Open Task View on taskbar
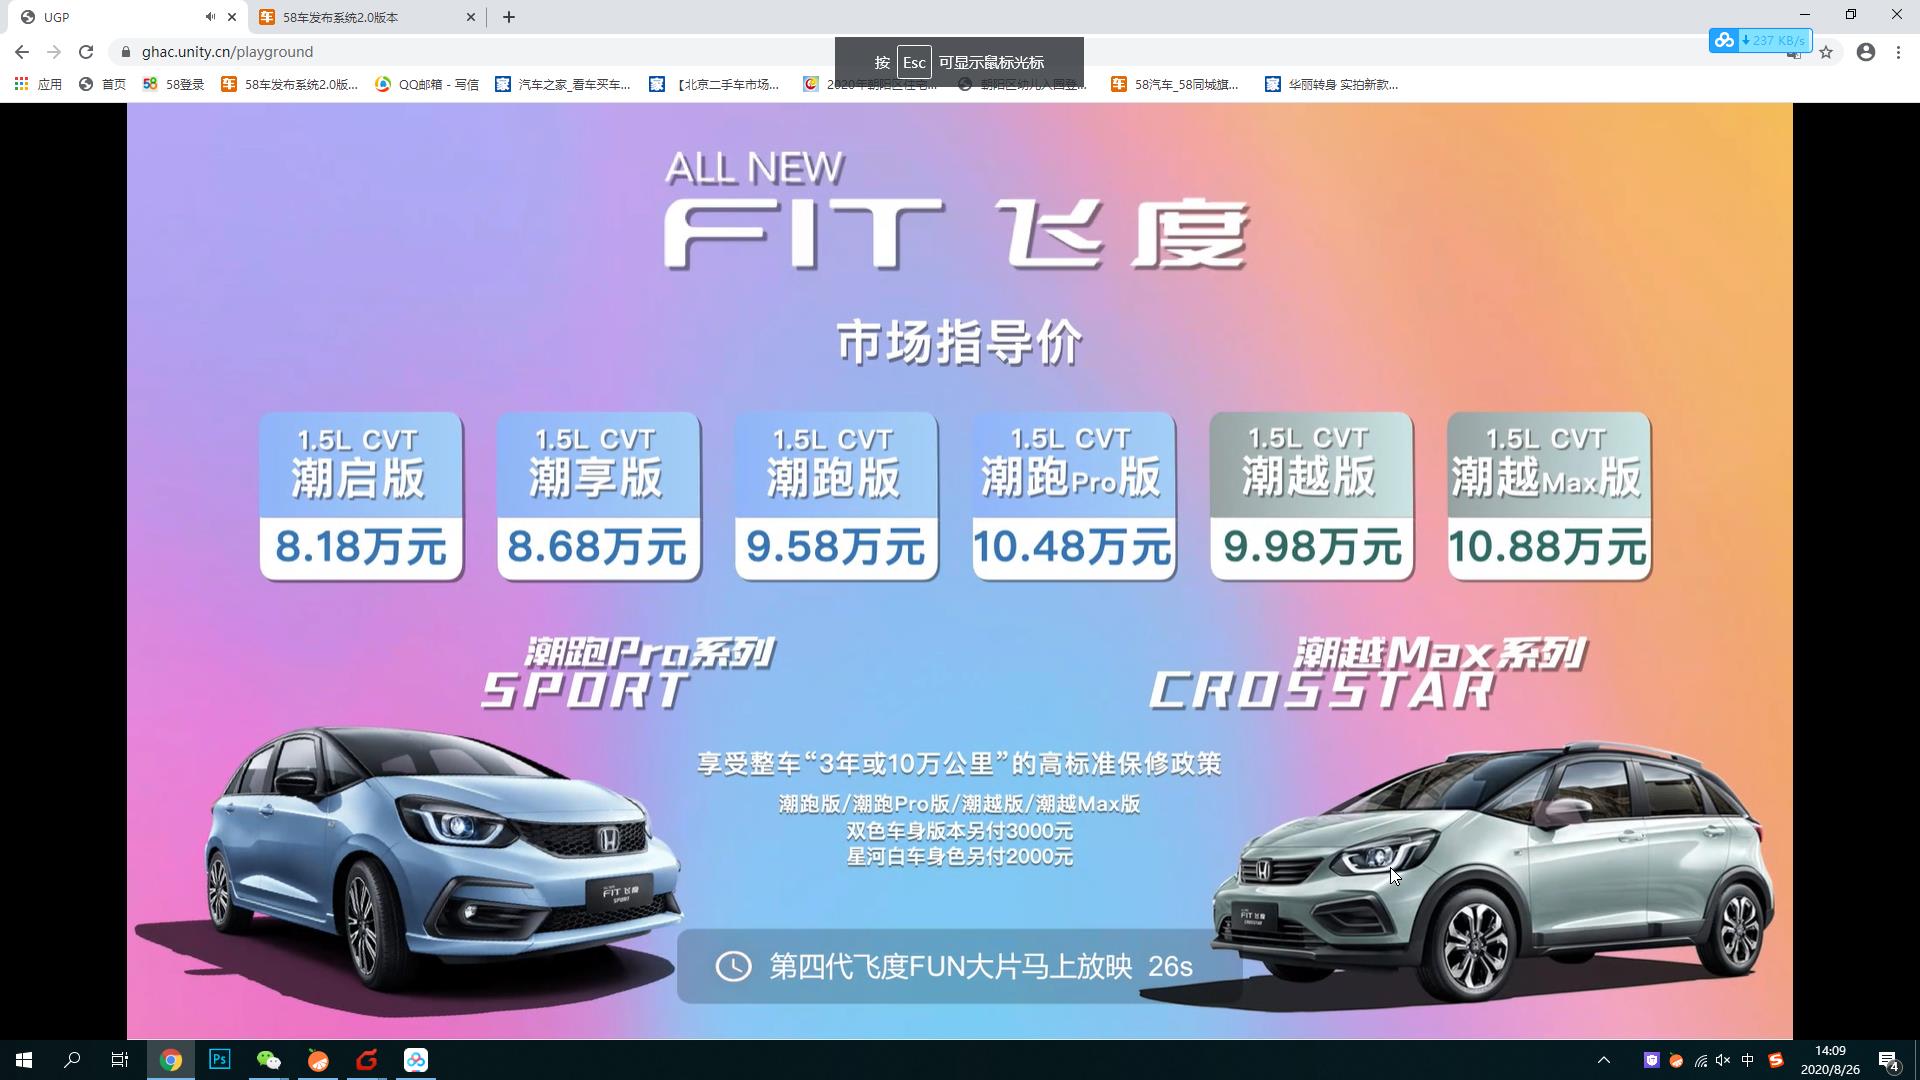The width and height of the screenshot is (1920, 1080). pyautogui.click(x=120, y=1059)
